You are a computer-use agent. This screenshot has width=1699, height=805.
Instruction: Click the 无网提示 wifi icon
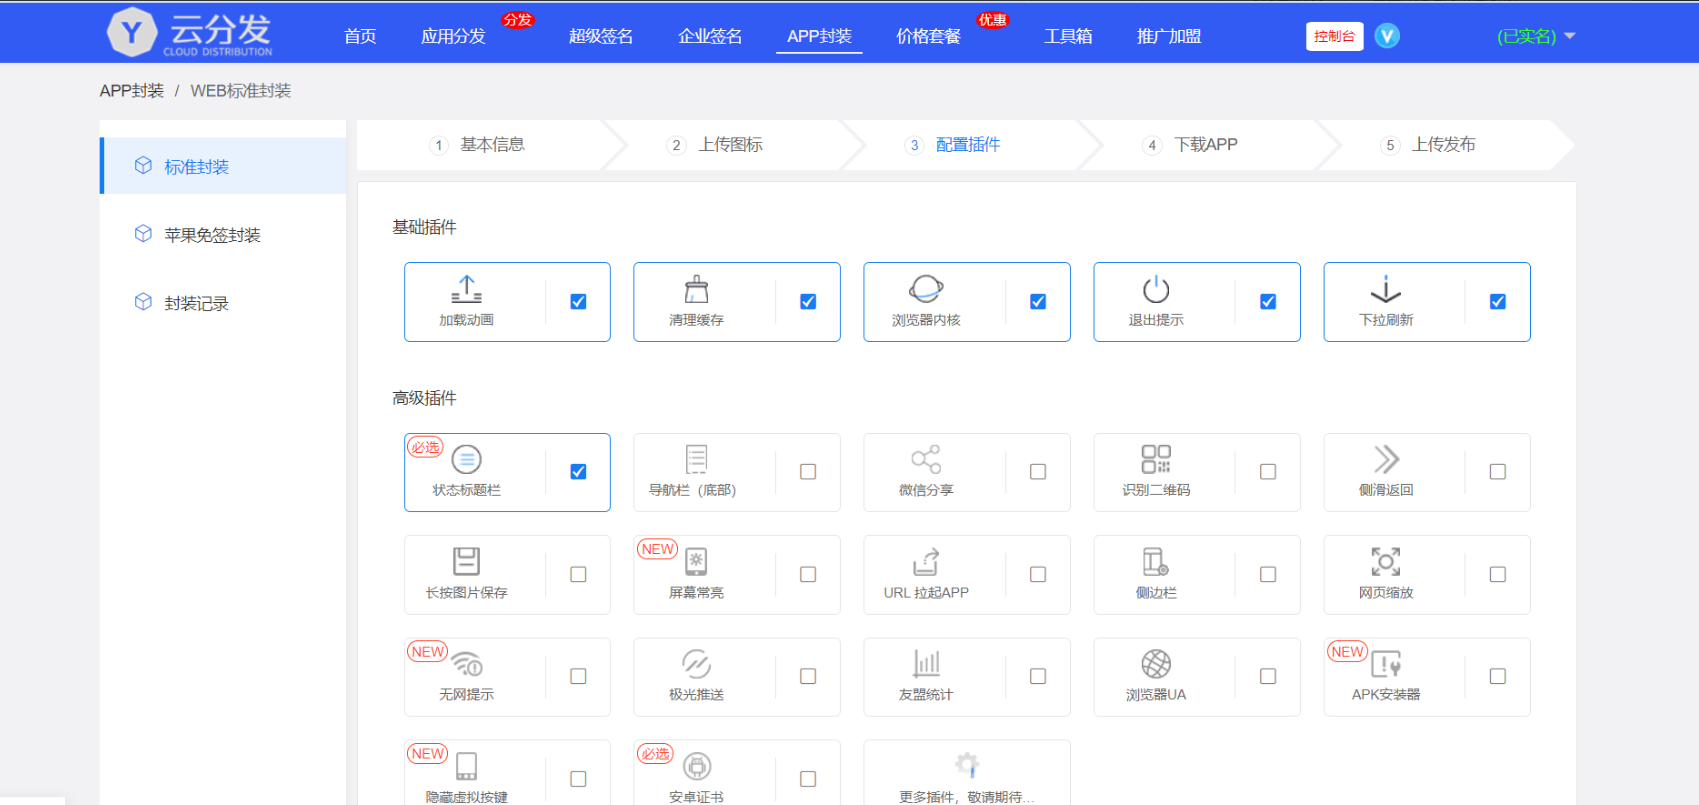tap(467, 664)
